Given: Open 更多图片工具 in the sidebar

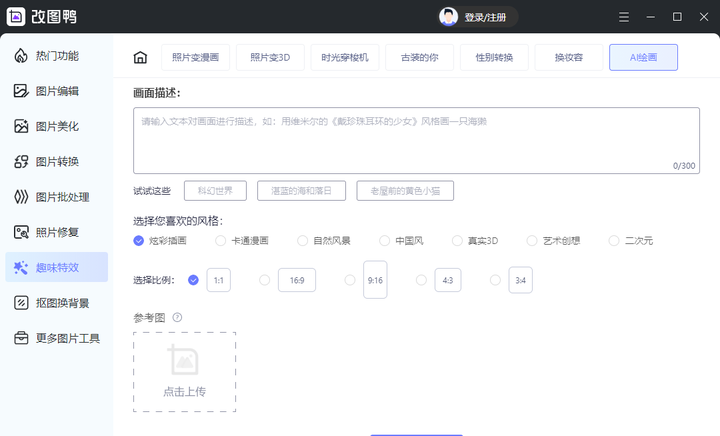Looking at the screenshot, I should pos(57,338).
